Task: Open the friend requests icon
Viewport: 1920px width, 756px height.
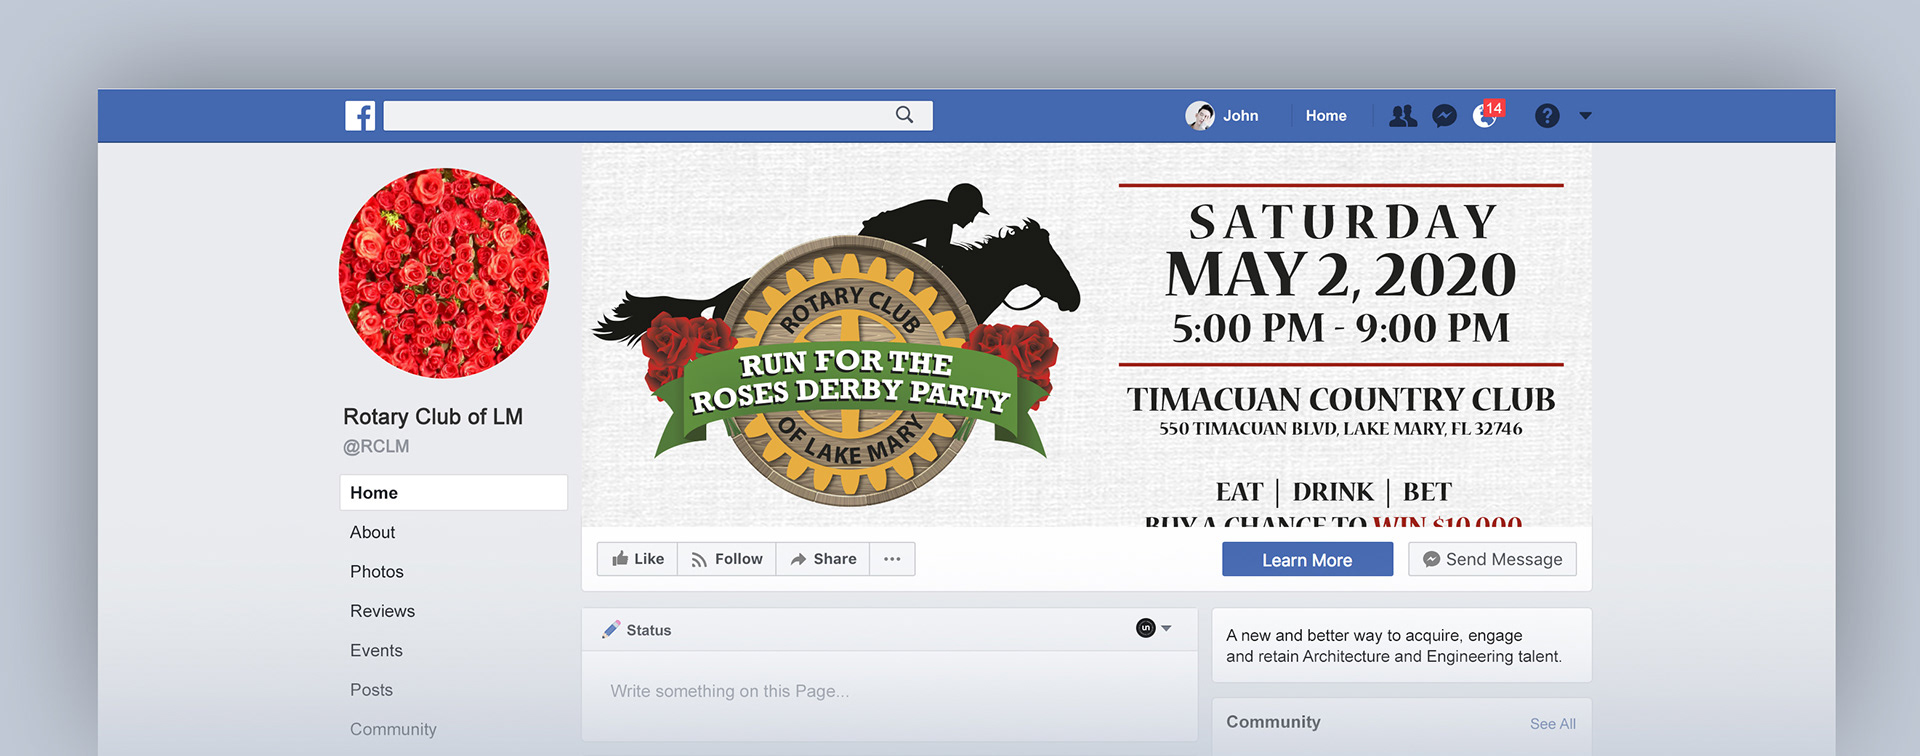Action: pos(1403,116)
